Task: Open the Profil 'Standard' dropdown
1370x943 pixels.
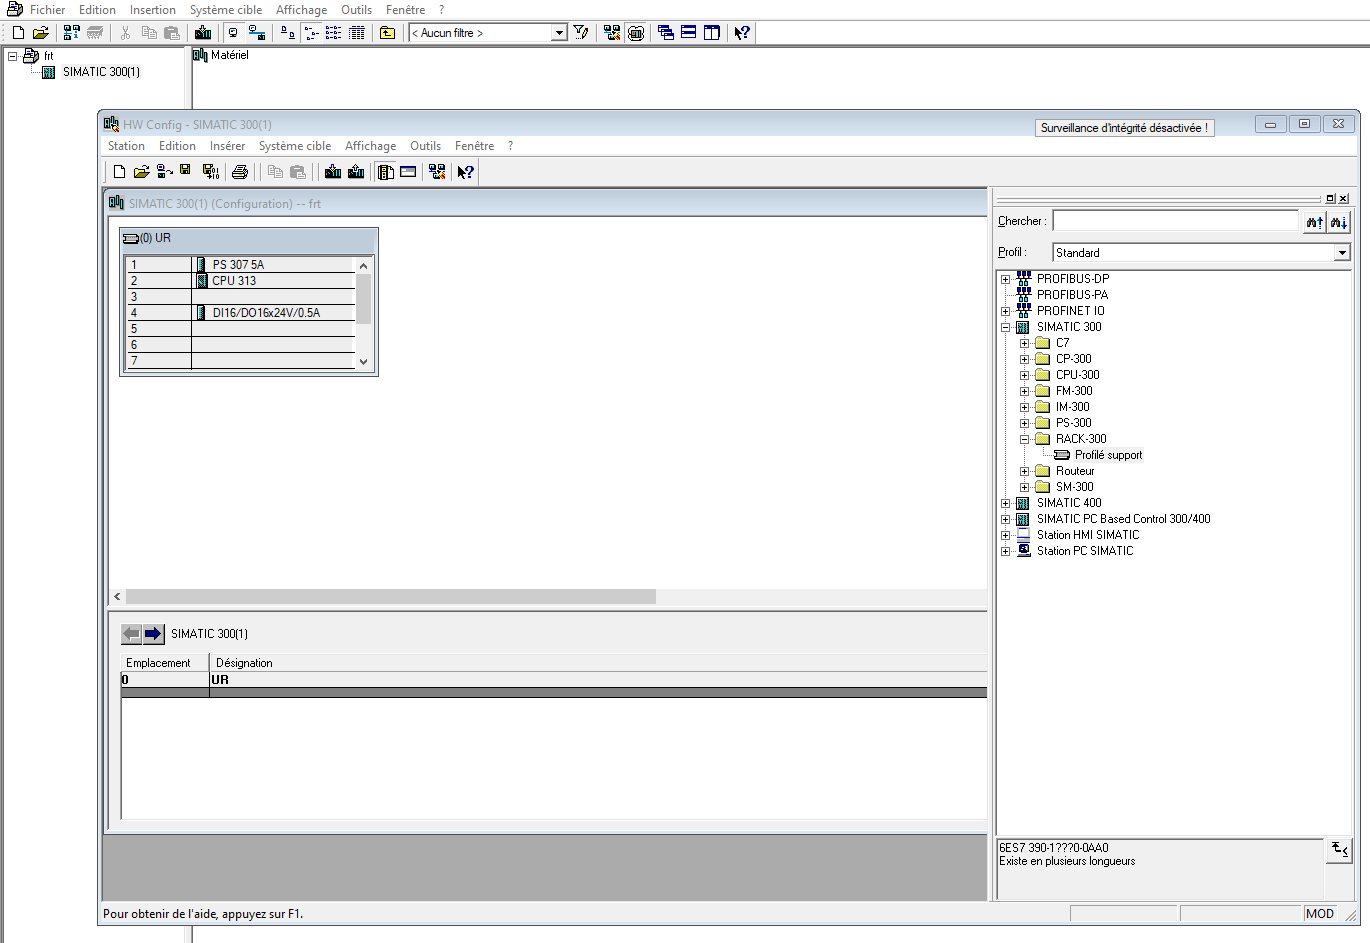Action: tap(1342, 253)
